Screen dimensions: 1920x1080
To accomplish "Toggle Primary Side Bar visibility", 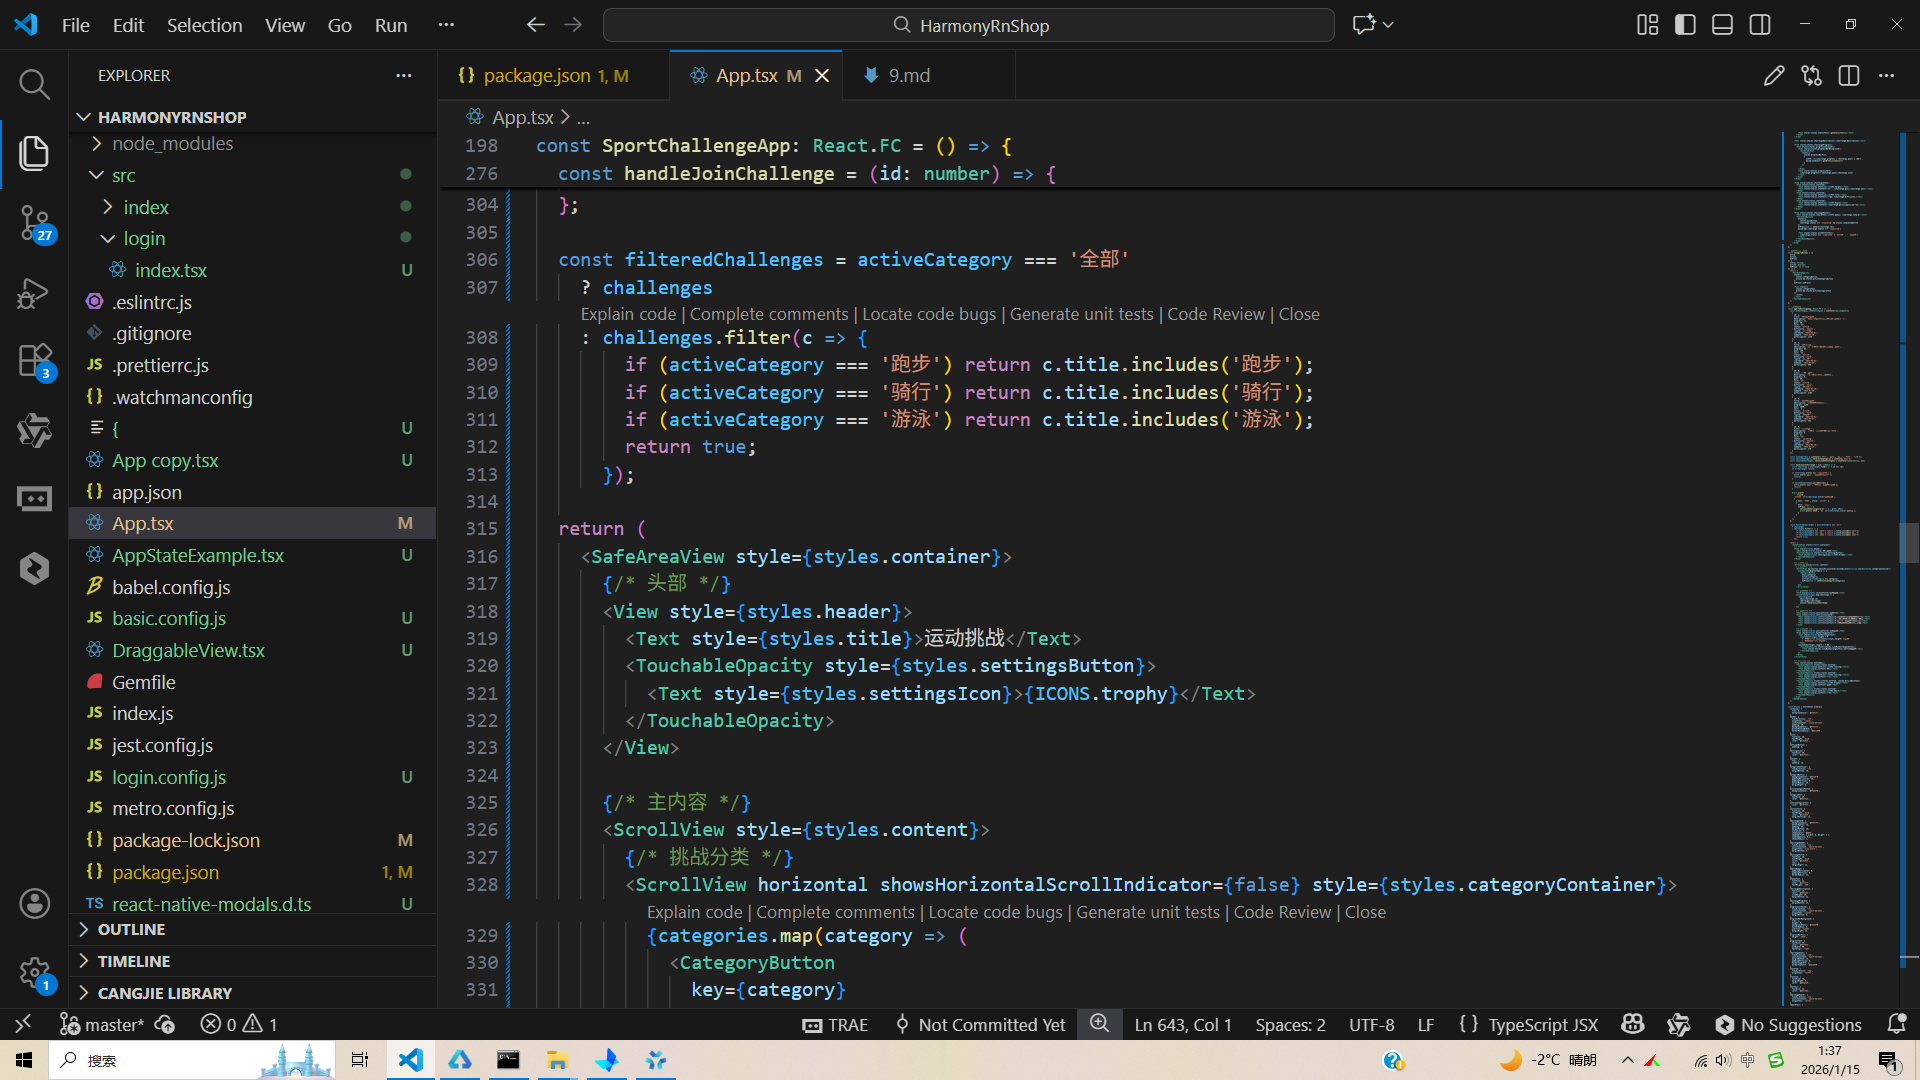I will (x=1685, y=25).
